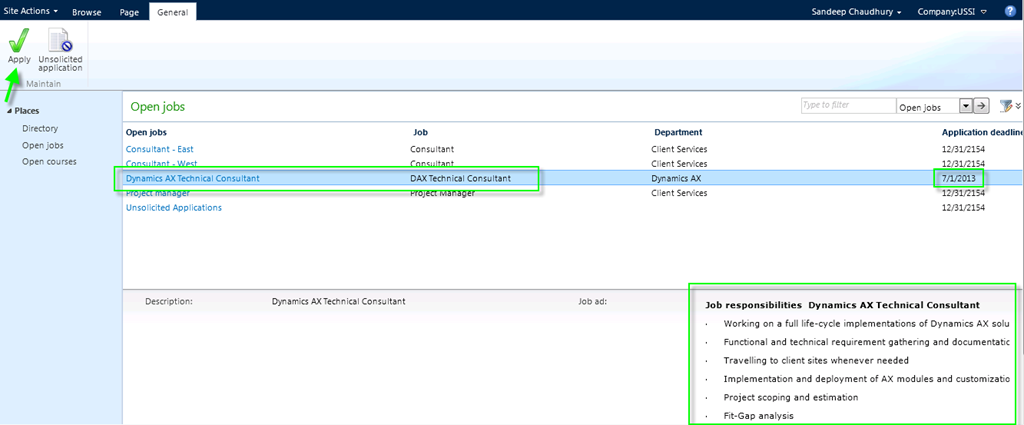Open the Help question mark icon
Screen dimensions: 1024x425
click(1010, 11)
